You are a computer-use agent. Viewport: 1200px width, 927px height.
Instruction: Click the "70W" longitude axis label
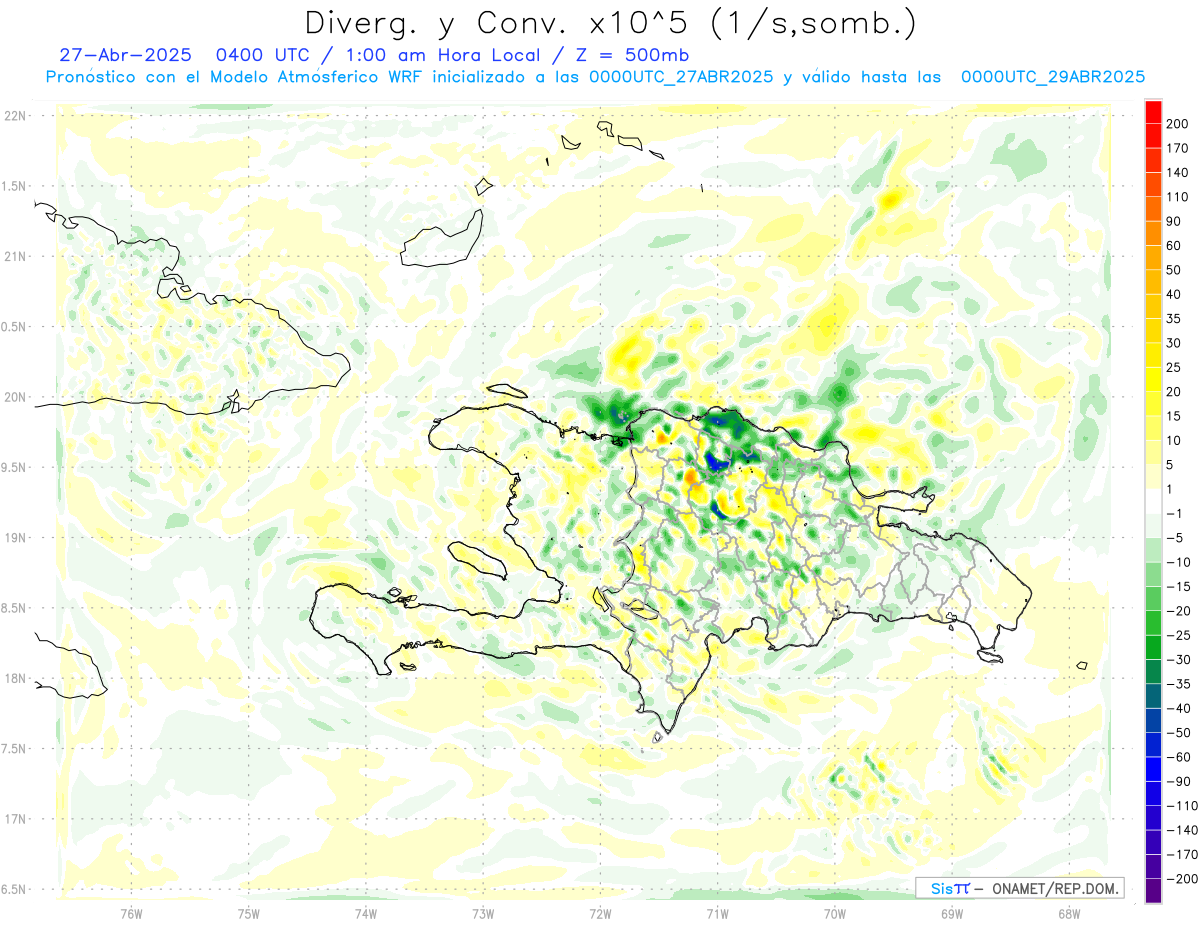click(x=835, y=913)
